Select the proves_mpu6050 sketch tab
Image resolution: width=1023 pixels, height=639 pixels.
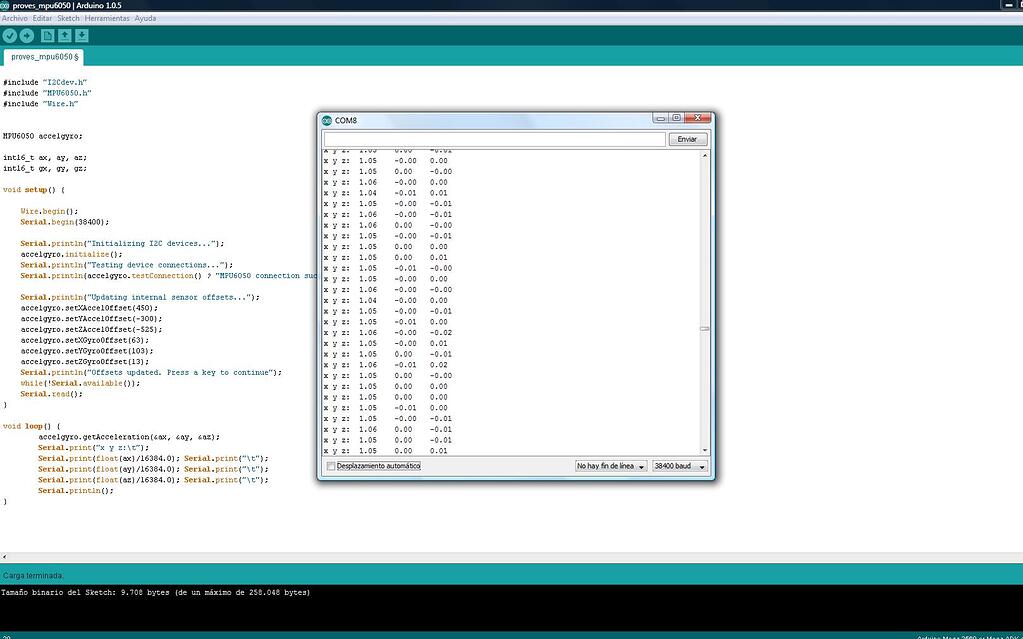point(44,57)
